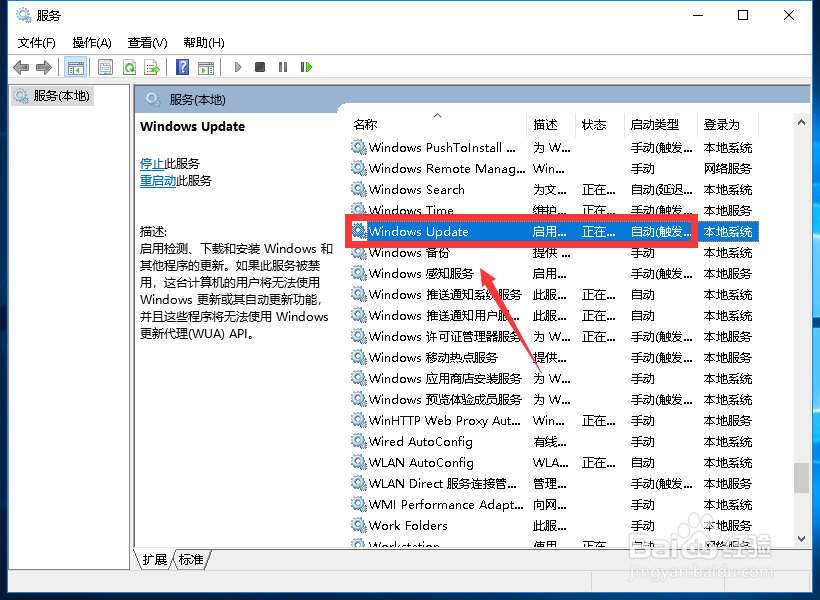This screenshot has height=600, width=820.
Task: Select the WLAN Direct 服务连接管理 row
Action: tap(554, 483)
